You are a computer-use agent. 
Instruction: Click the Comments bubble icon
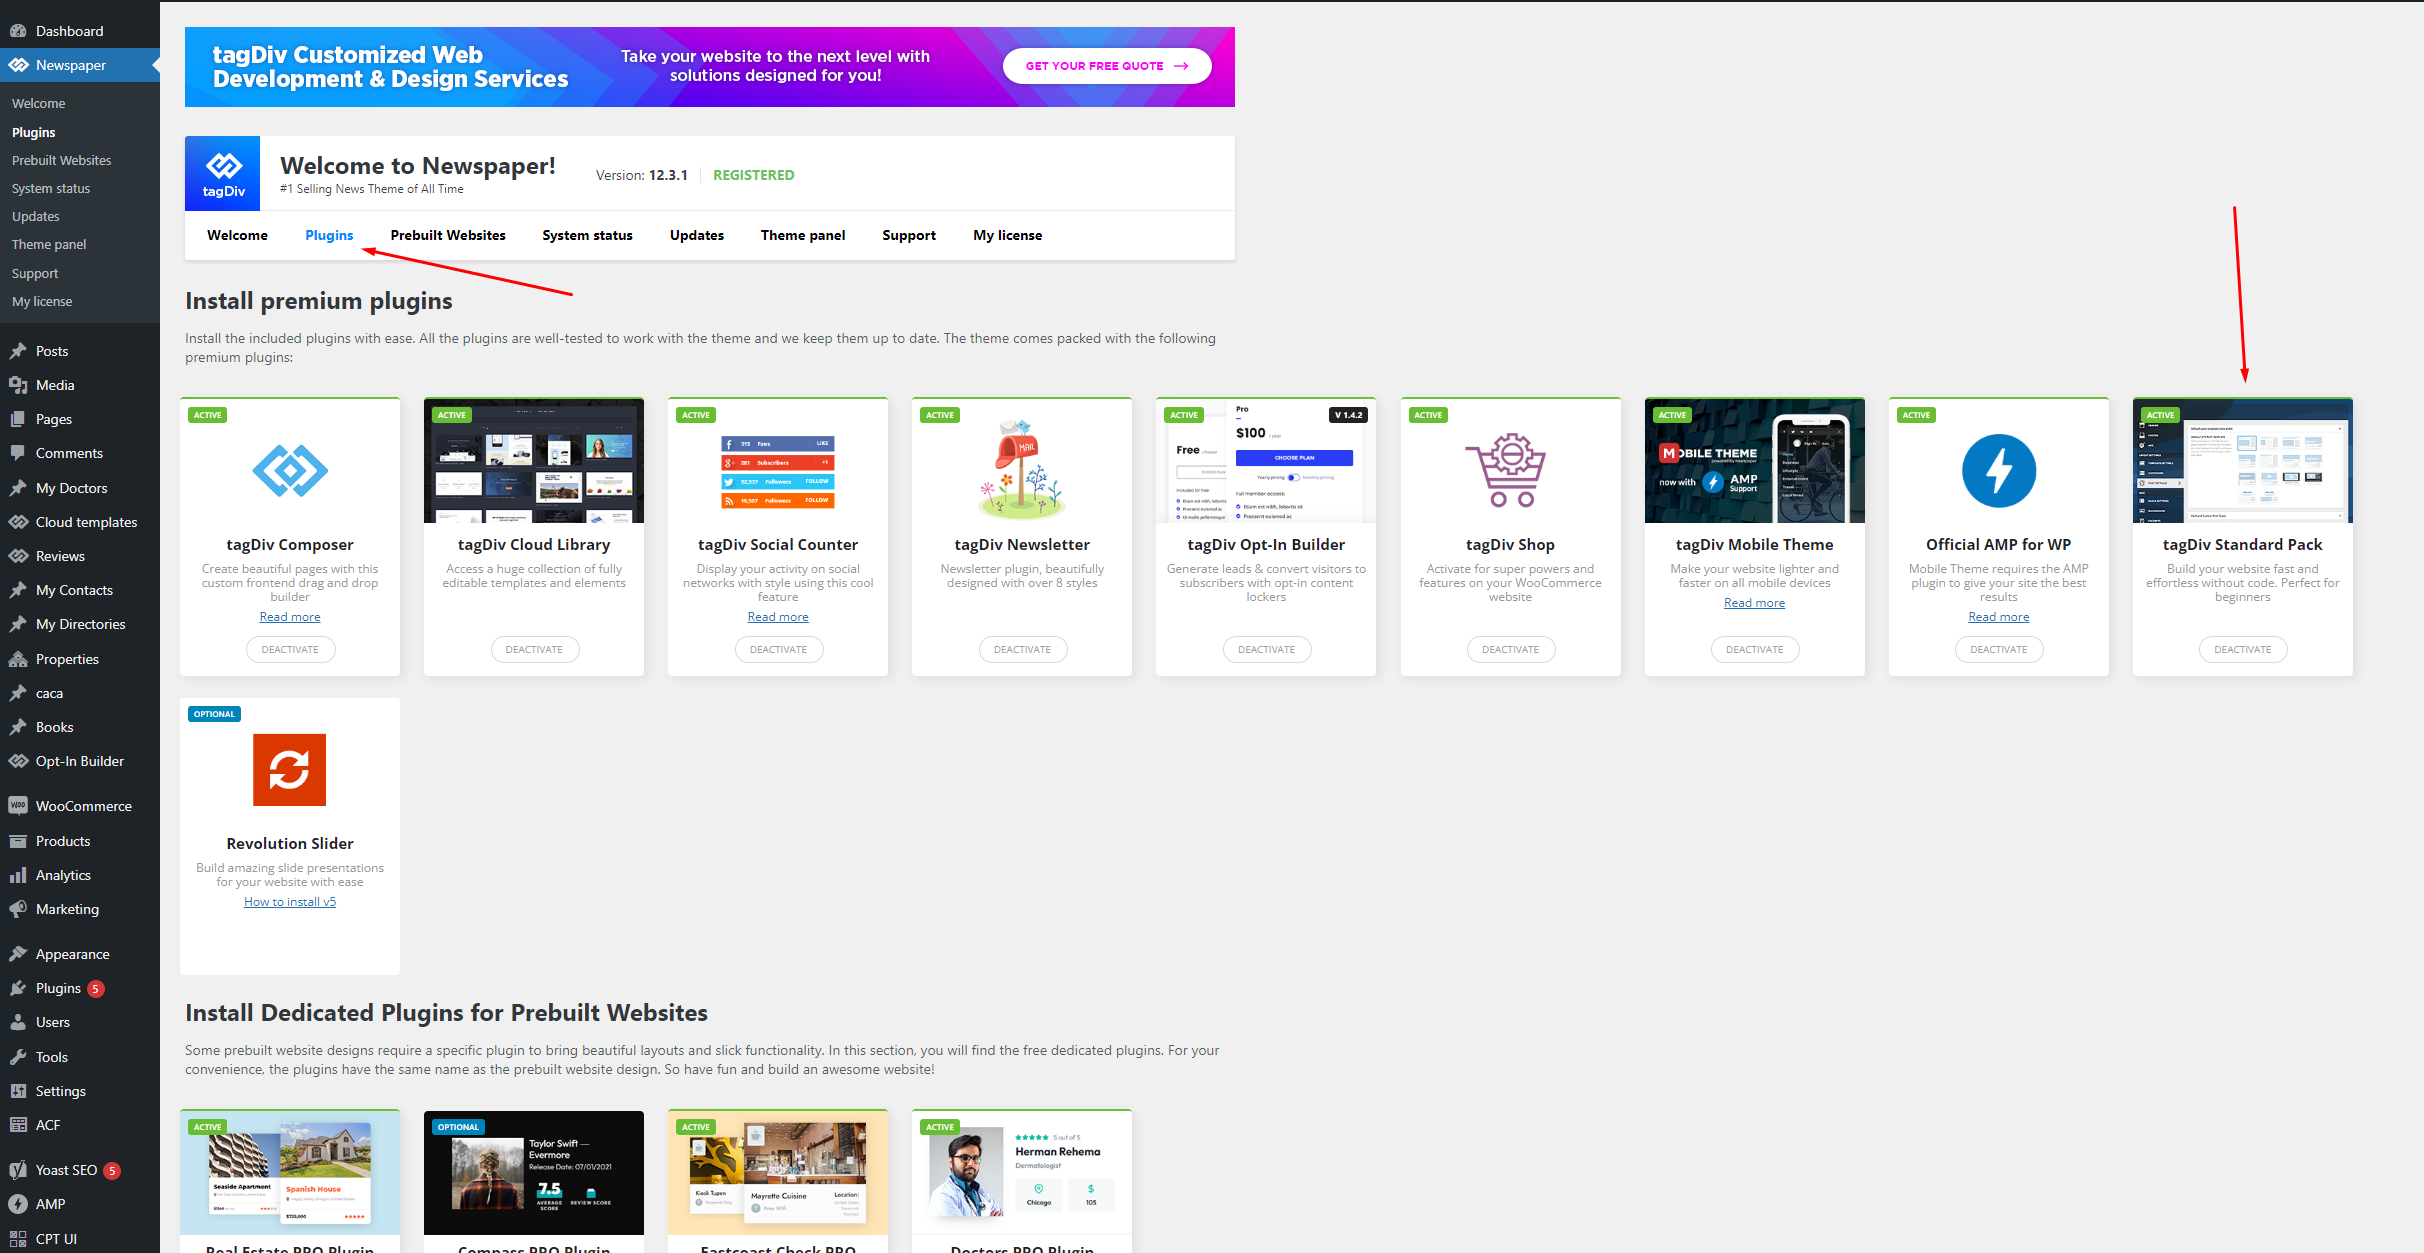18,453
